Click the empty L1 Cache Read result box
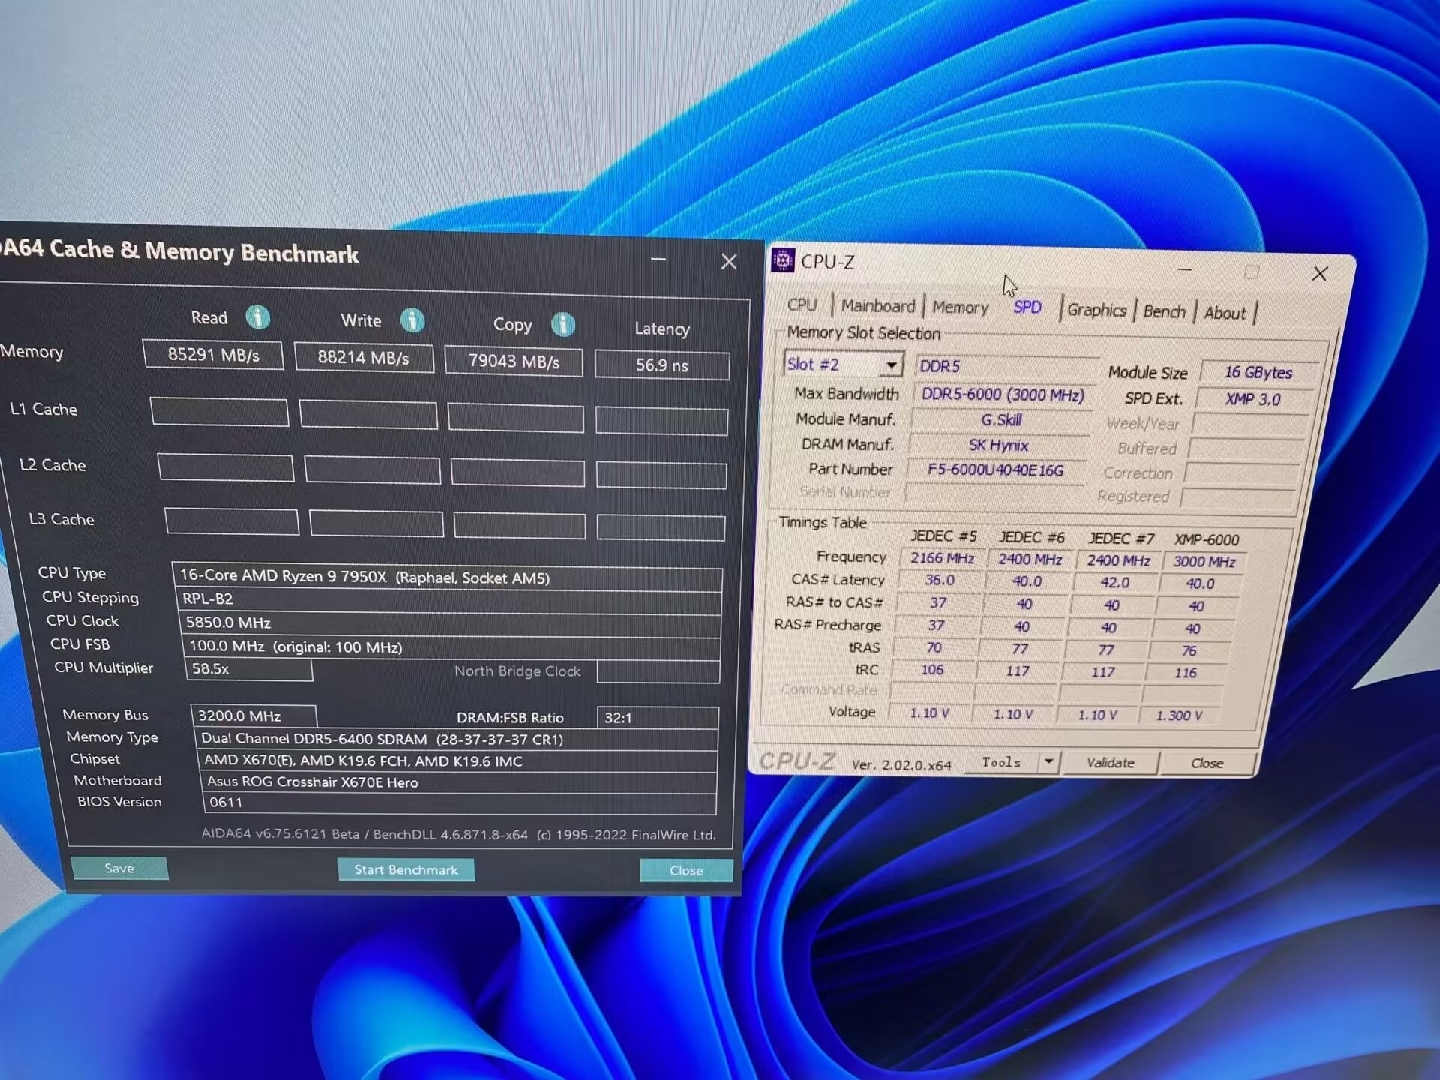The width and height of the screenshot is (1440, 1080). [220, 412]
